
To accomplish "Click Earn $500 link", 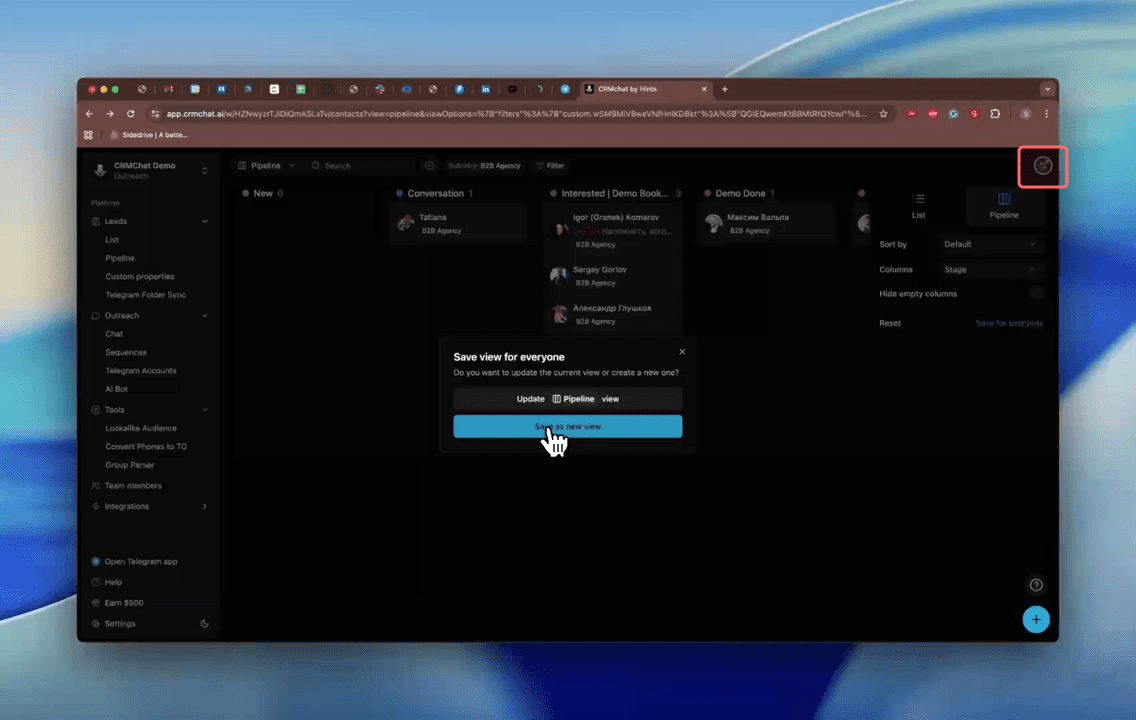I will (x=123, y=603).
